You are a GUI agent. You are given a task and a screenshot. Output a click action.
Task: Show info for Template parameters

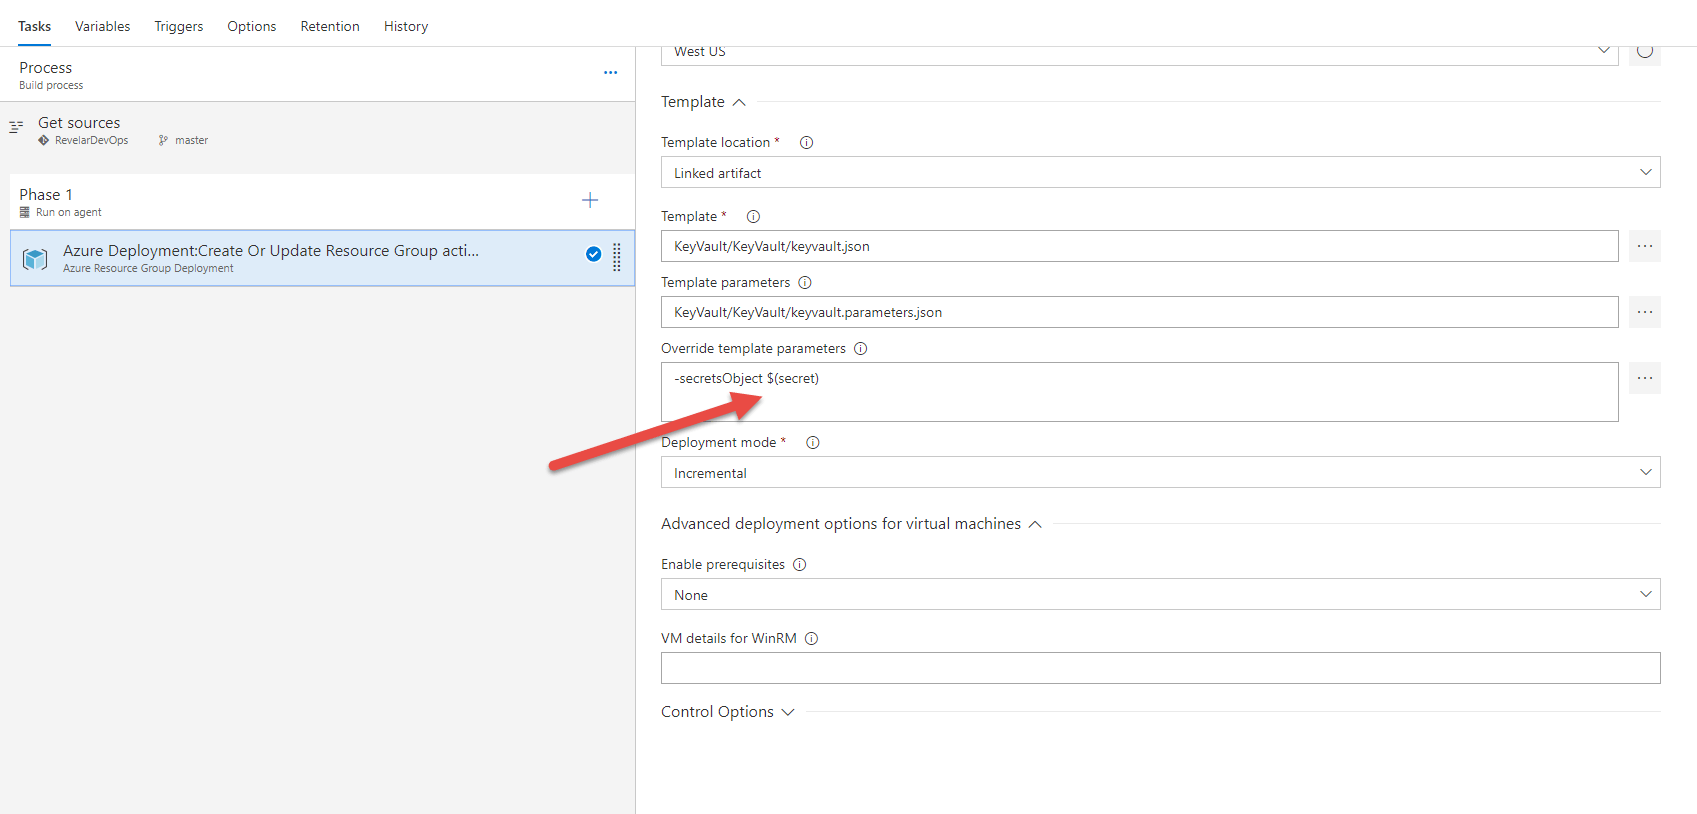tap(805, 283)
